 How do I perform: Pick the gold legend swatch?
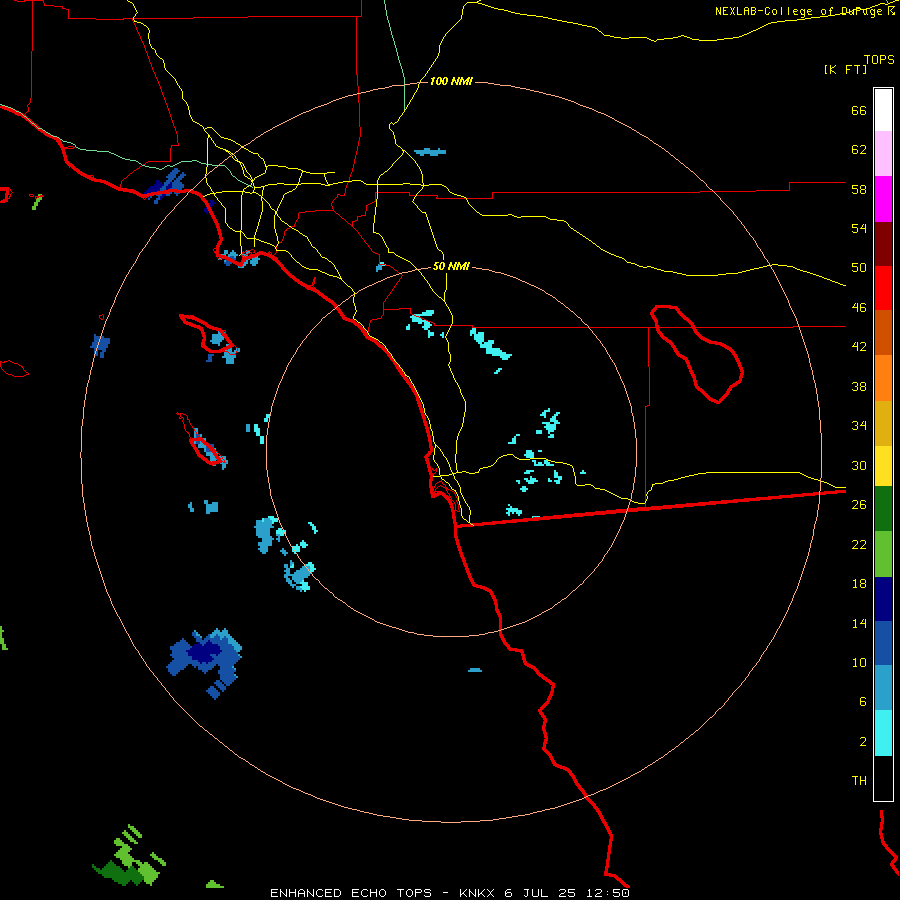point(883,423)
